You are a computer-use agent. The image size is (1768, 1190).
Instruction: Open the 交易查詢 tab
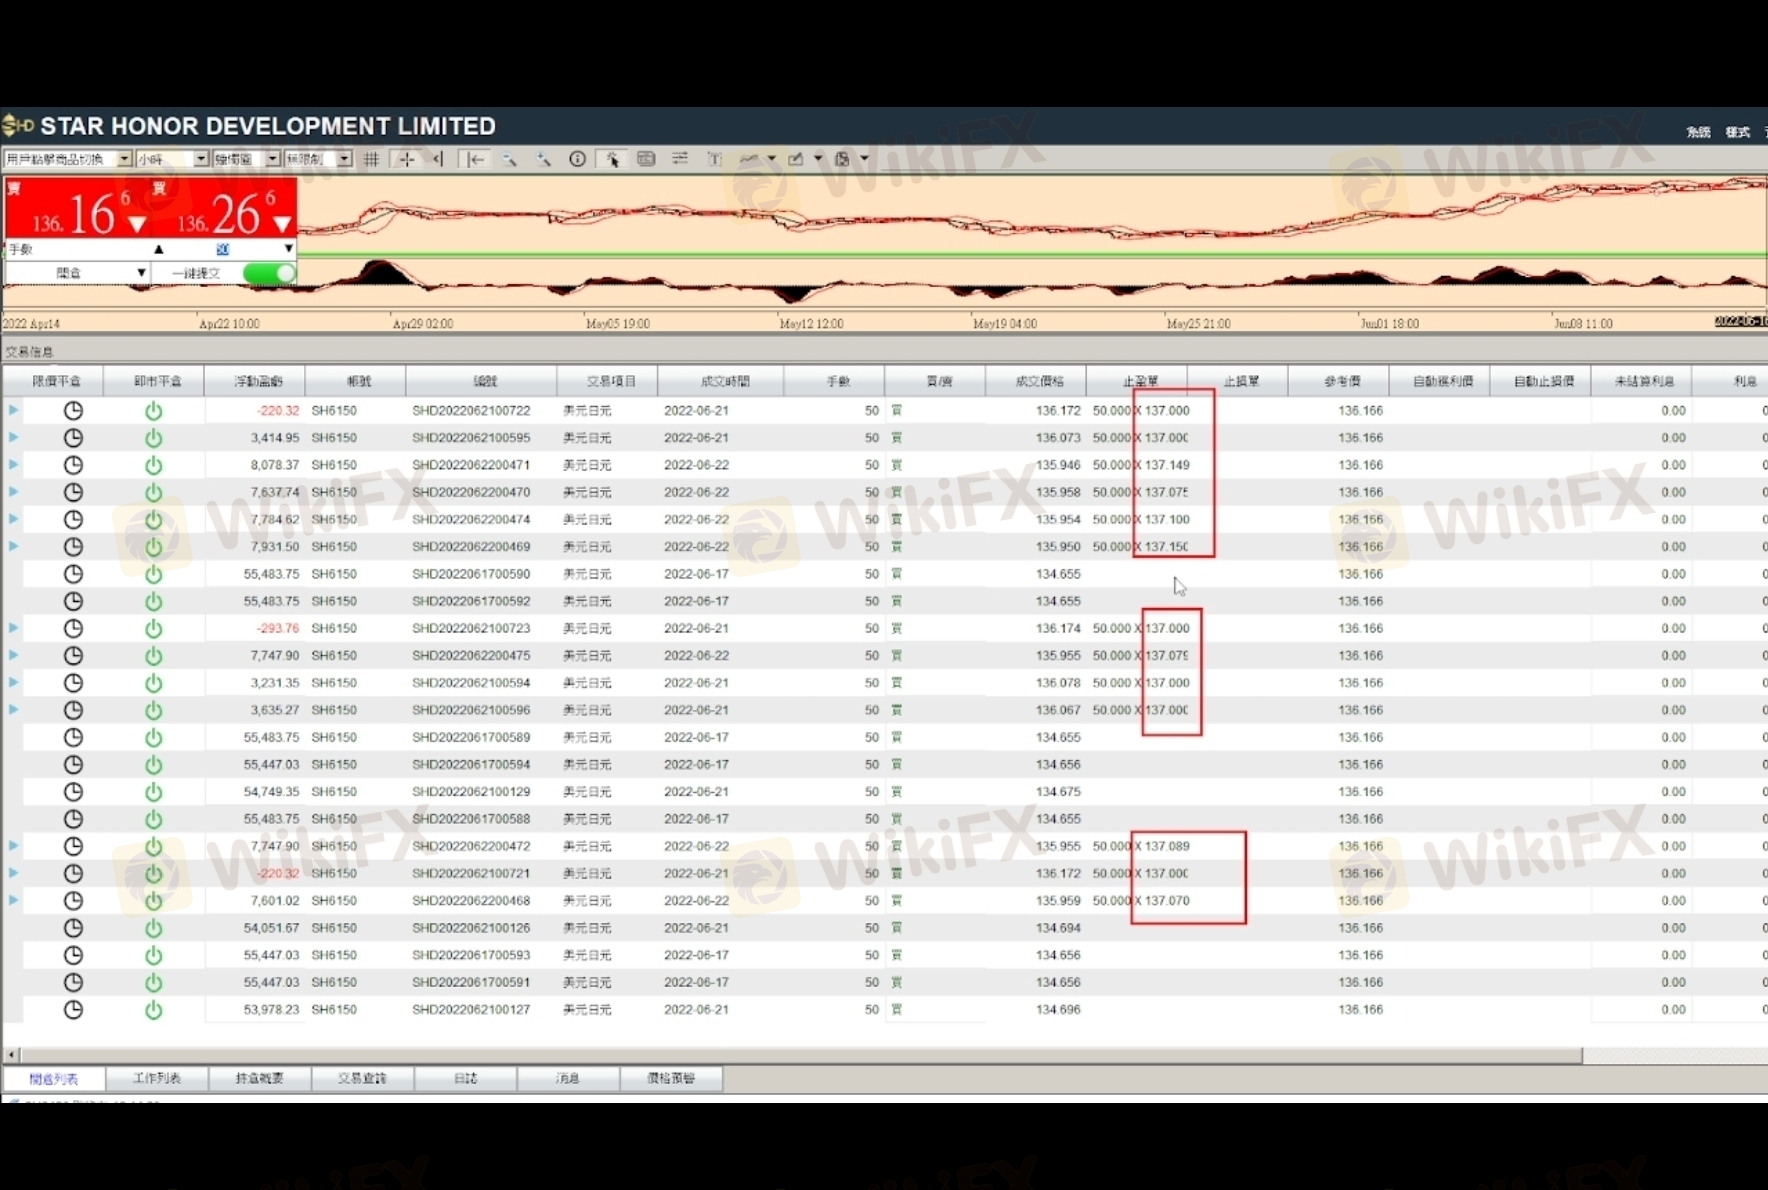[x=361, y=1078]
